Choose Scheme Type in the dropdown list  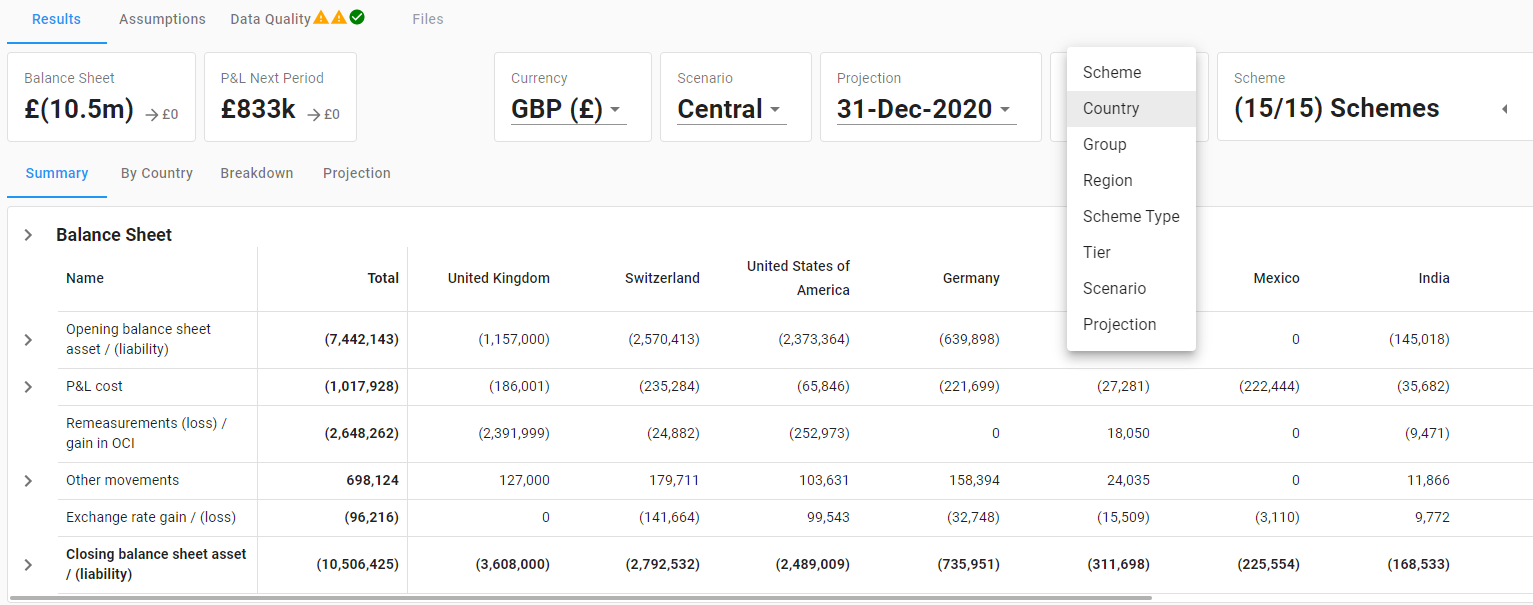tap(1131, 217)
